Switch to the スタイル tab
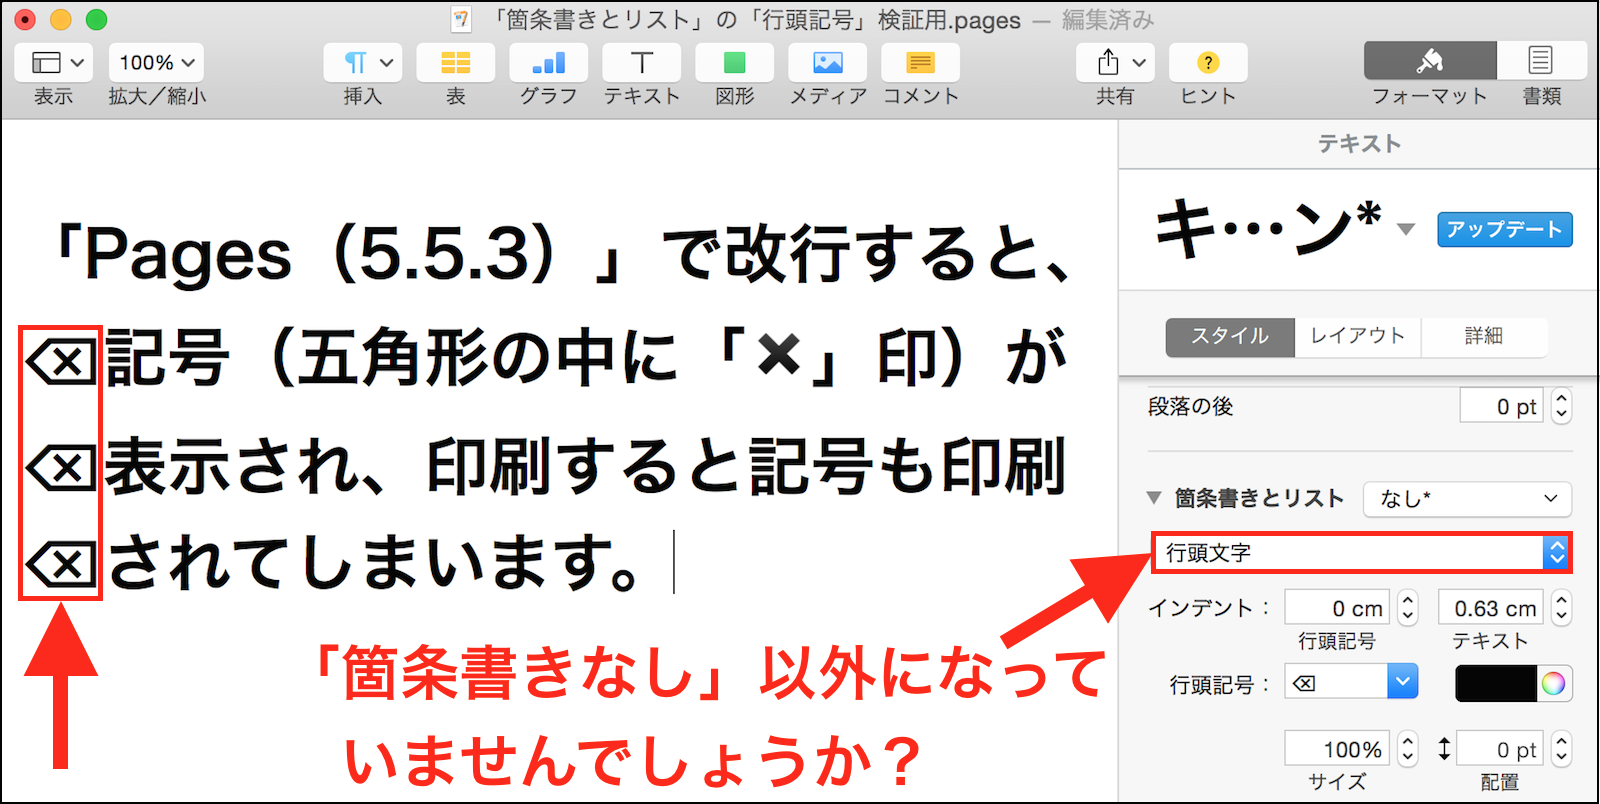This screenshot has height=804, width=1600. point(1230,337)
